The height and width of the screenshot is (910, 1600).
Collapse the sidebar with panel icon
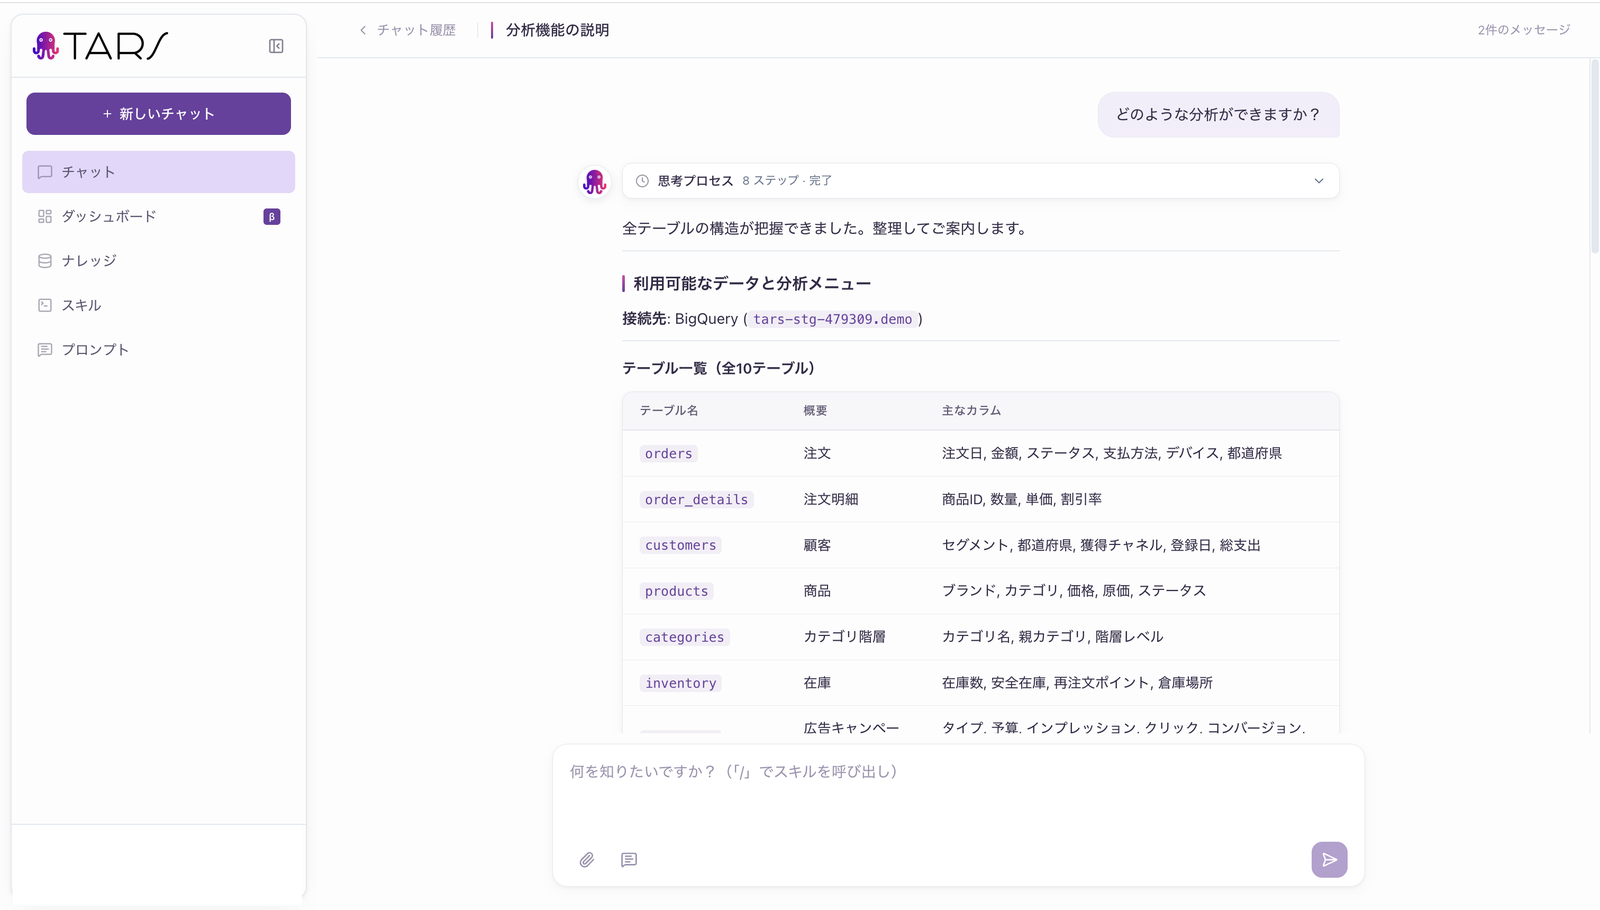coord(276,46)
